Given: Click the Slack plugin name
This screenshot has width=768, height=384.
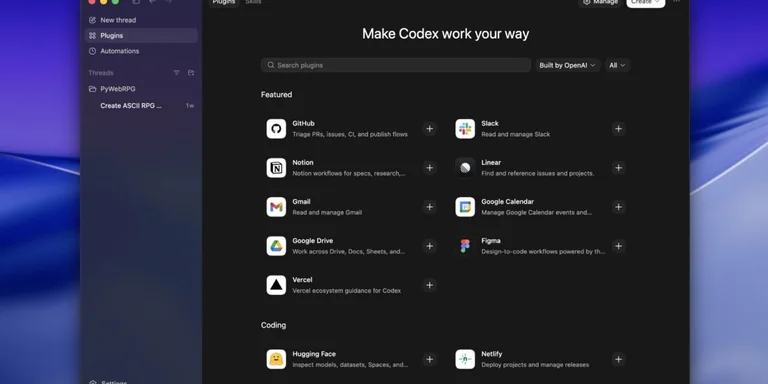Looking at the screenshot, I should click(x=490, y=123).
